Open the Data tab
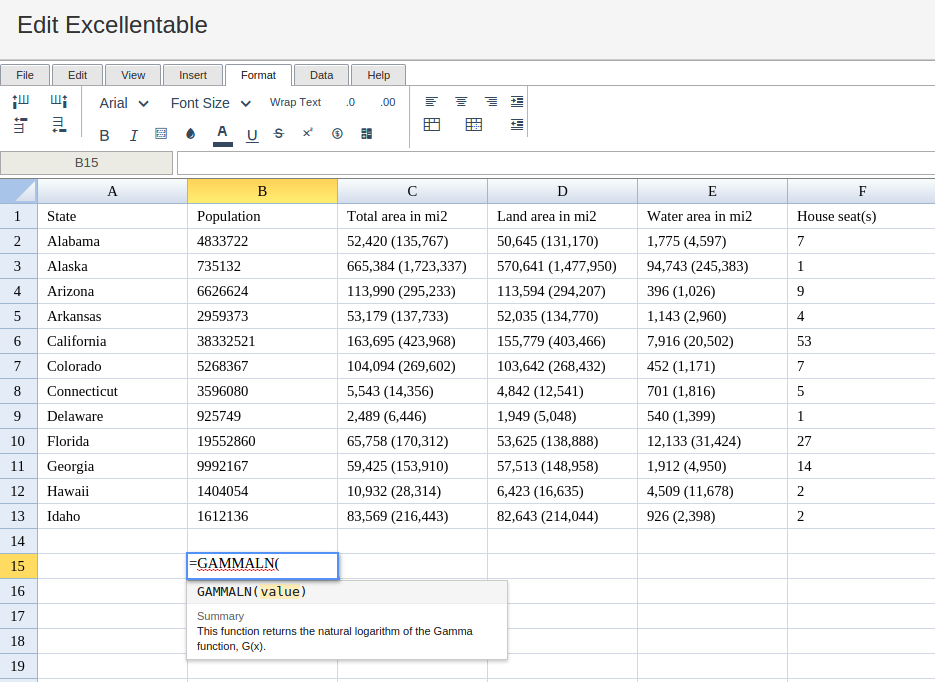The height and width of the screenshot is (682, 935). [x=321, y=75]
